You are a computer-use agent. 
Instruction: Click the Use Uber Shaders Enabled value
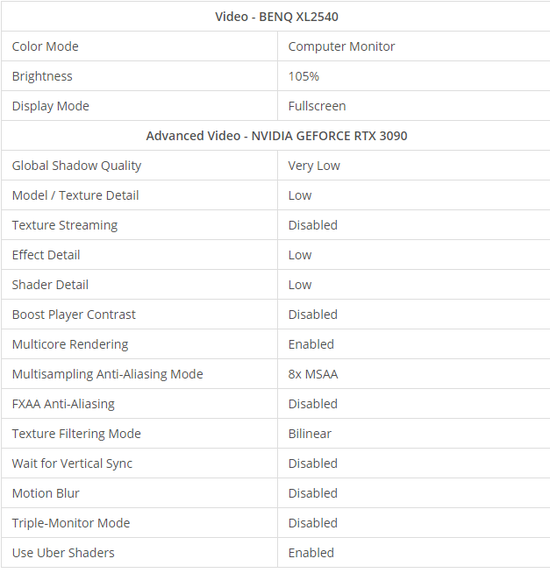[311, 553]
